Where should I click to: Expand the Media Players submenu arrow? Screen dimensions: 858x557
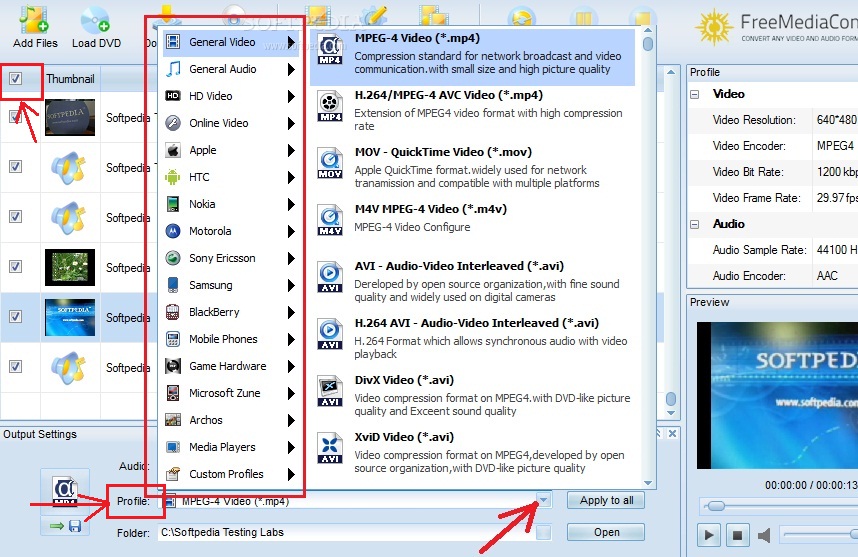pos(291,447)
